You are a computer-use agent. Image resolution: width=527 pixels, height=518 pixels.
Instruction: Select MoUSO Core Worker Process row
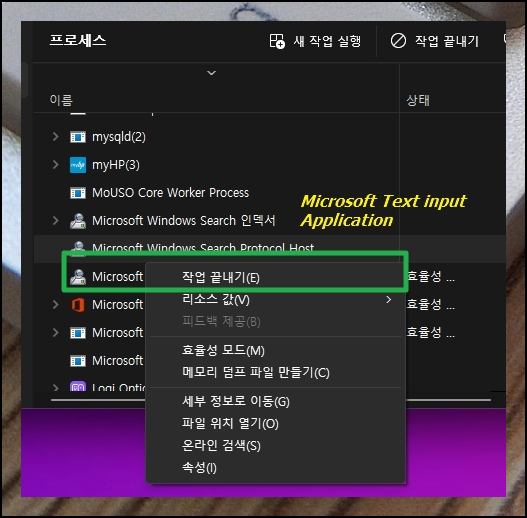tap(170, 193)
